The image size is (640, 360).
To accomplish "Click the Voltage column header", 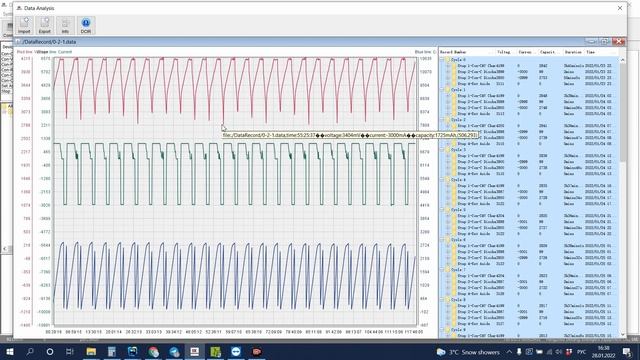I will 505,52.
